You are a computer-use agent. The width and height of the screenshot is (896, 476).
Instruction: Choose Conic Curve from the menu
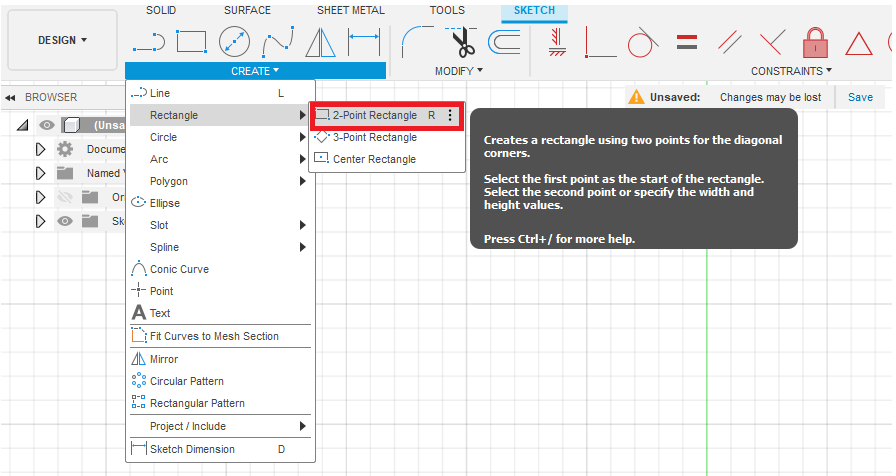[221, 269]
